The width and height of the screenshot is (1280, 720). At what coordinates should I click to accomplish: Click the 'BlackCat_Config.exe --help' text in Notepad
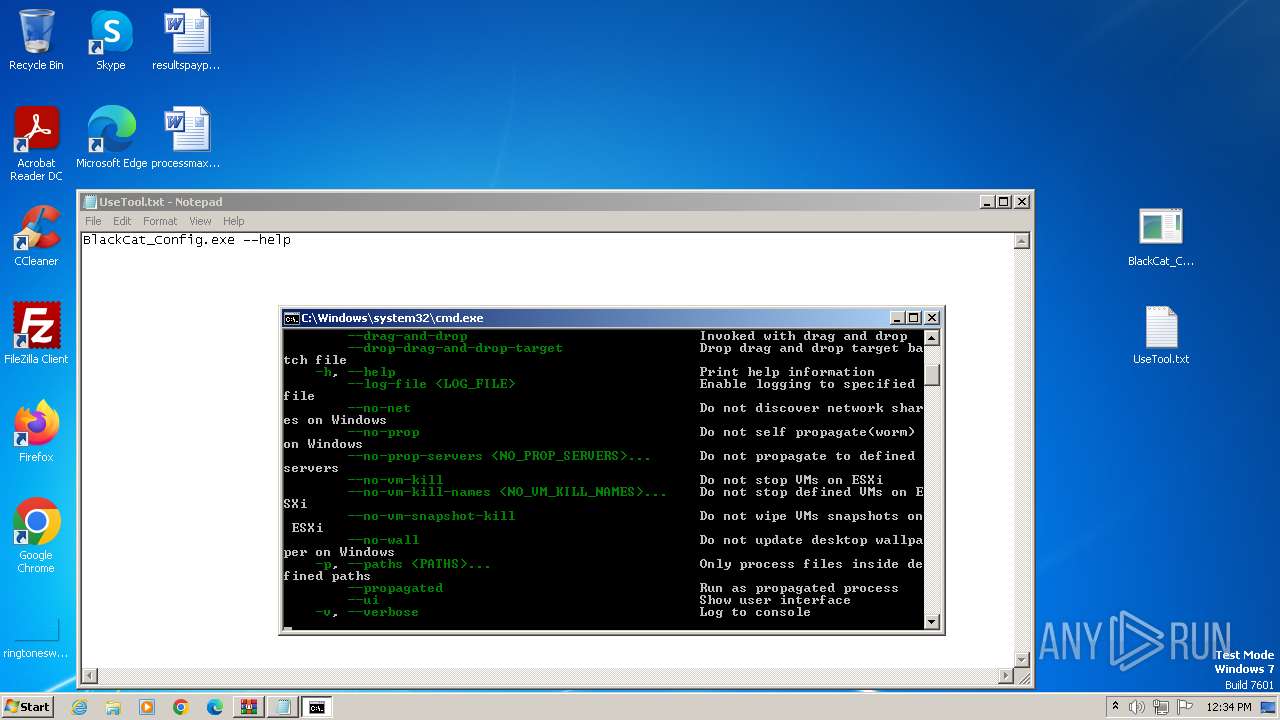click(187, 240)
